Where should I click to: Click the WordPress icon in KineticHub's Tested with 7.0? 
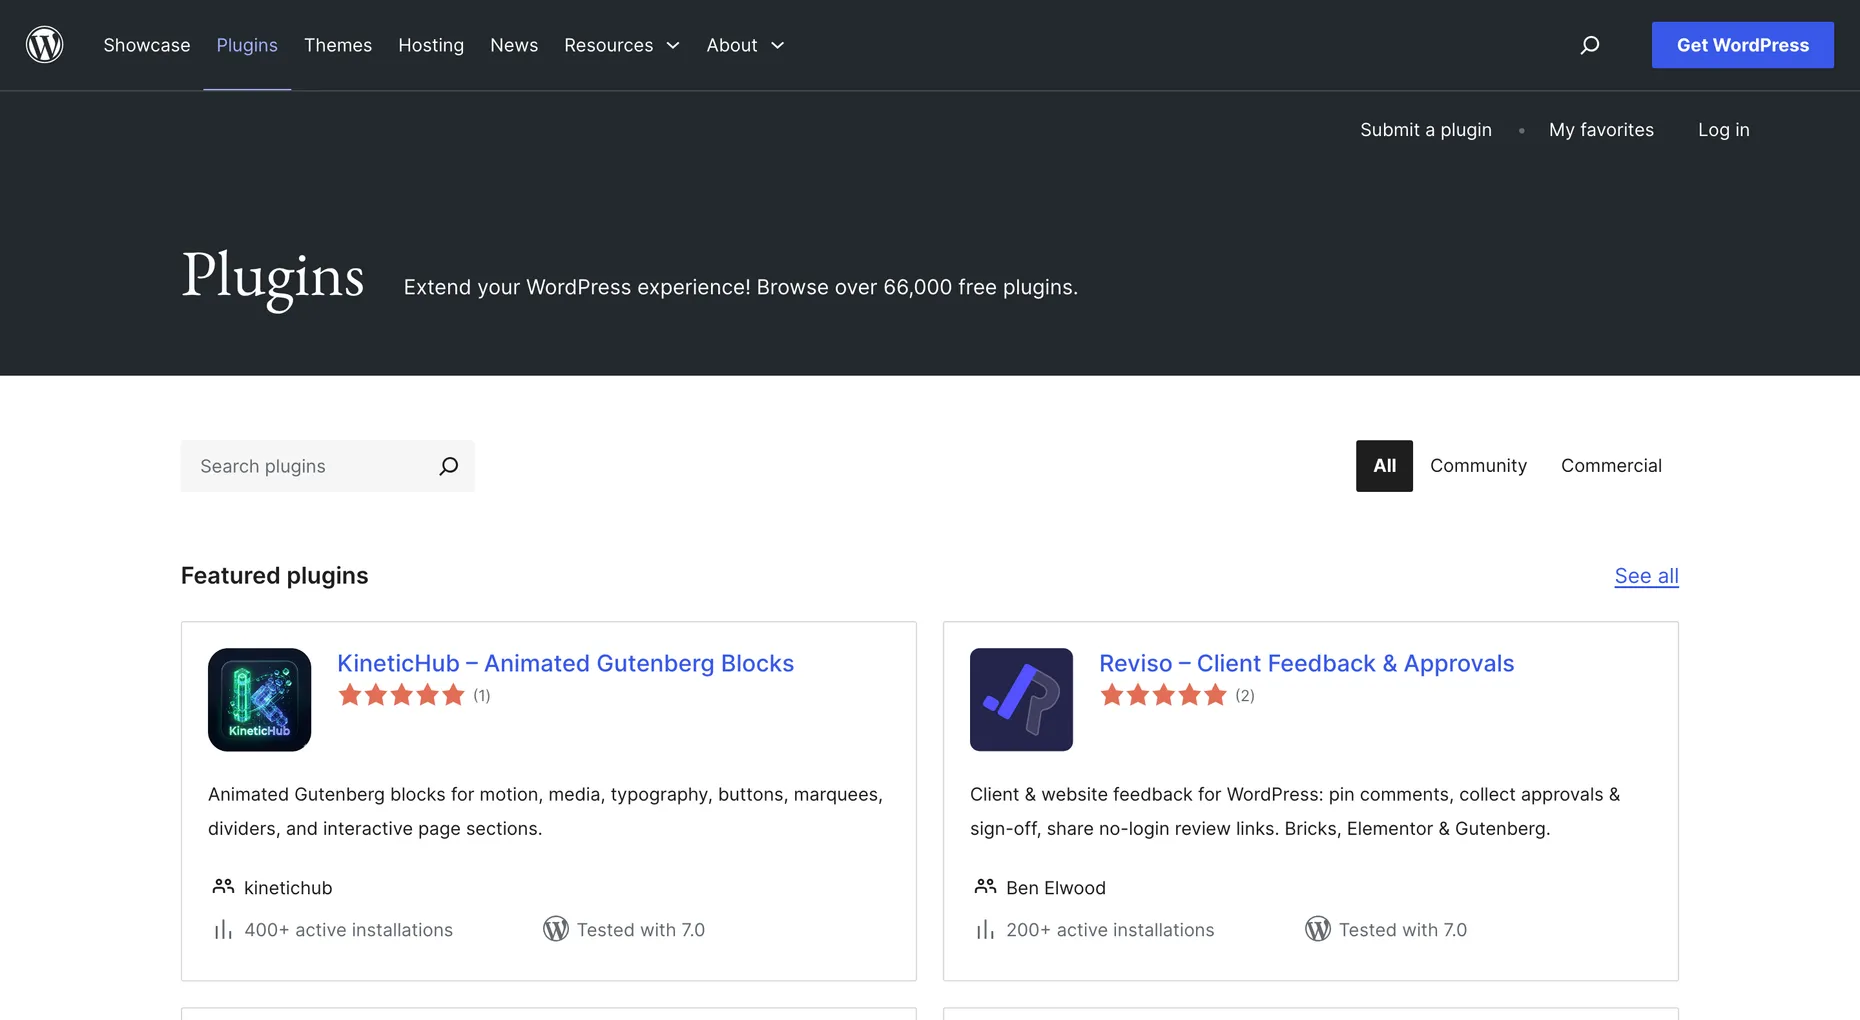[556, 929]
